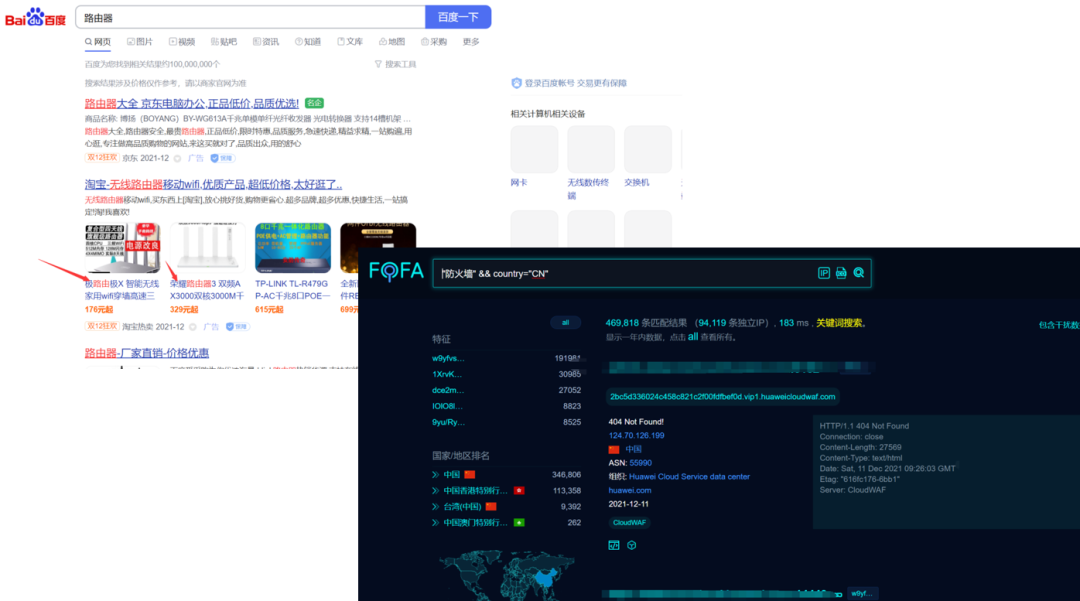Image resolution: width=1080 pixels, height=601 pixels.
Task: Click the 关键词搜索 link
Action: [x=839, y=323]
